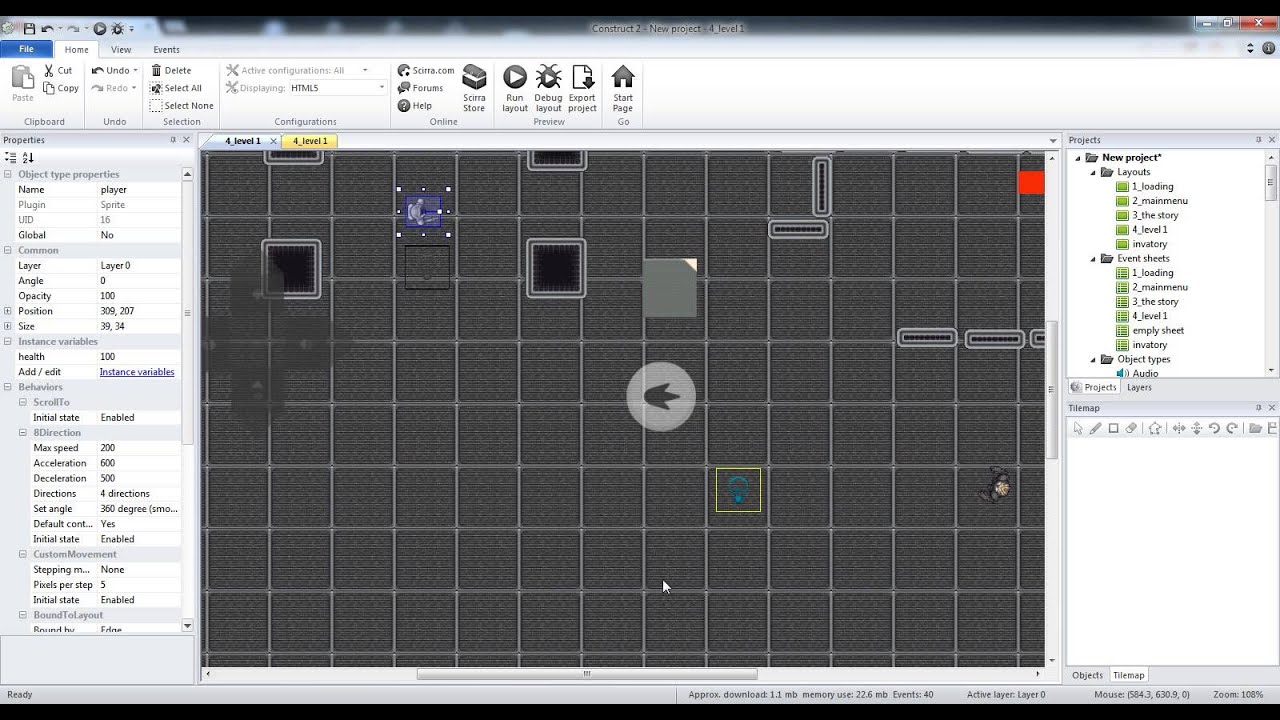Click the Tilemap arrow pointer tool
The image size is (1280, 720).
1077,428
